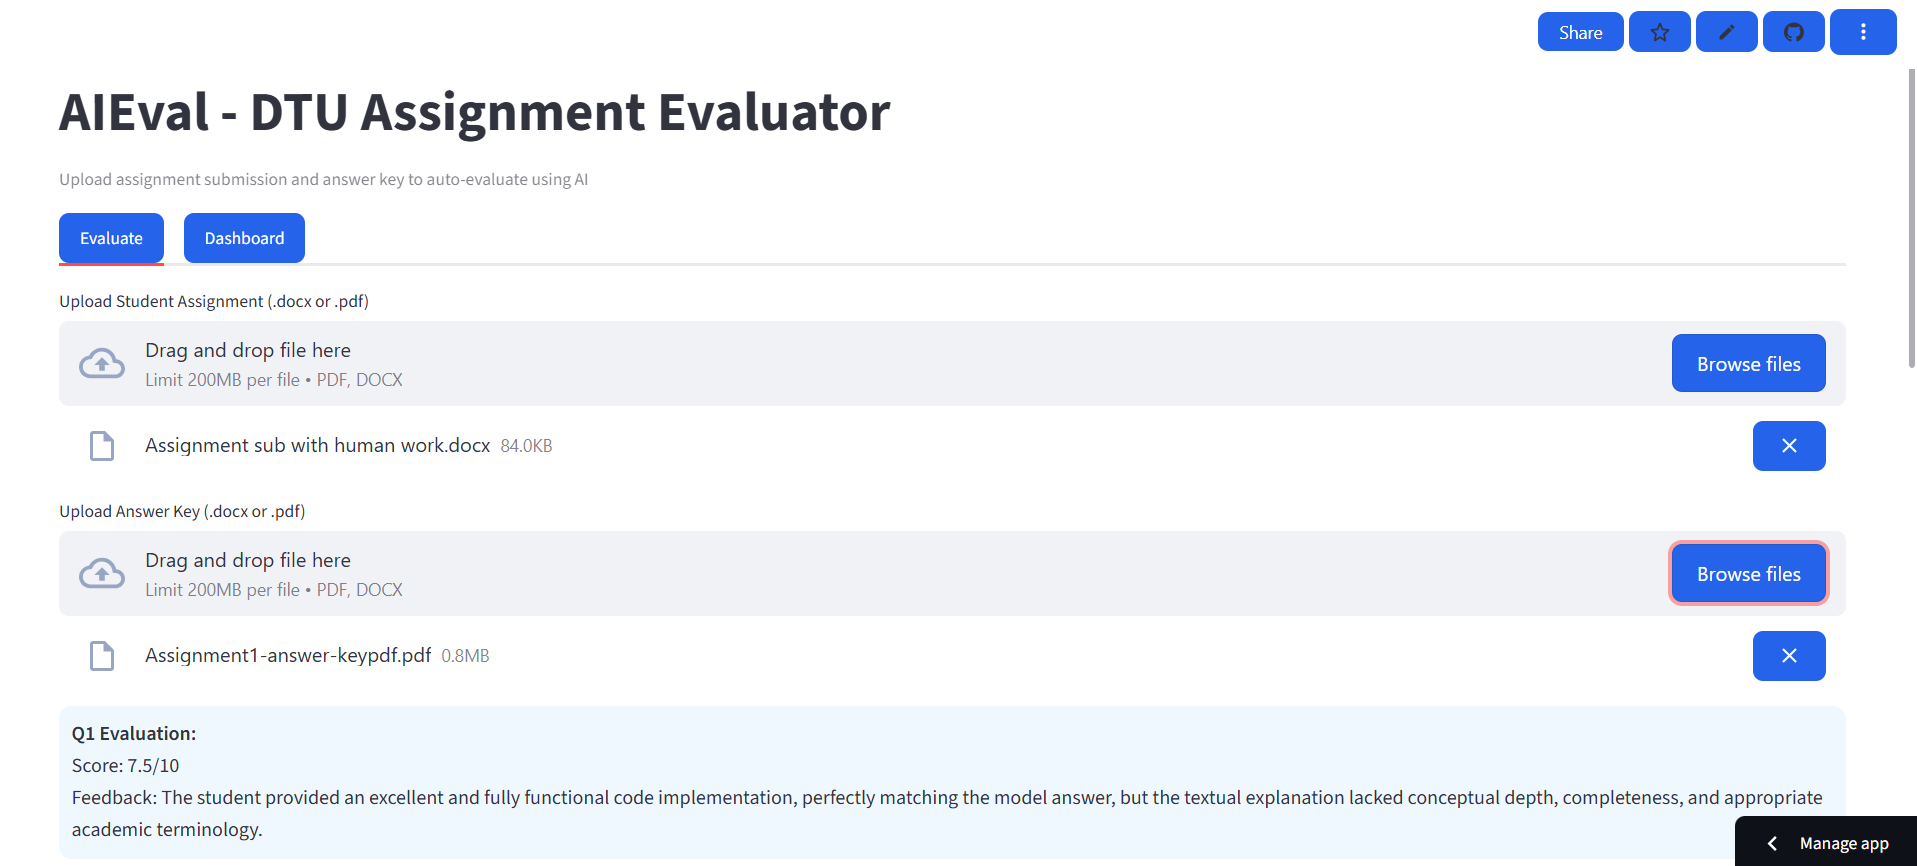
Task: Click the Student Assignment drag and drop area
Action: (x=952, y=363)
